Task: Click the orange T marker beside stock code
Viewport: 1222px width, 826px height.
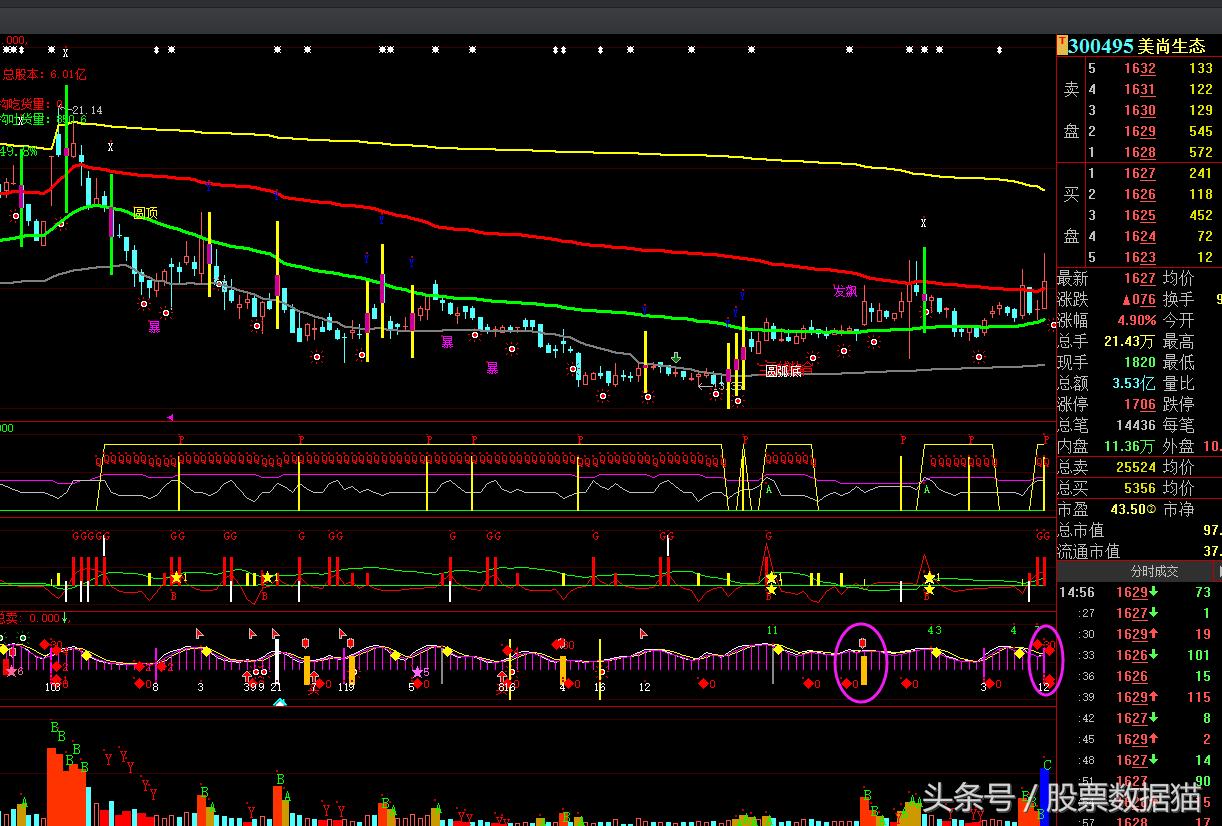Action: tap(1062, 45)
